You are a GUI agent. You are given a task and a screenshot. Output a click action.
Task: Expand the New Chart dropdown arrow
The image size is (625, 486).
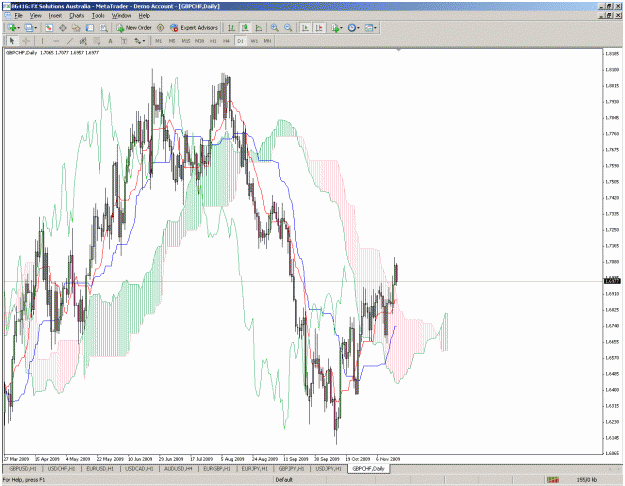(x=18, y=28)
